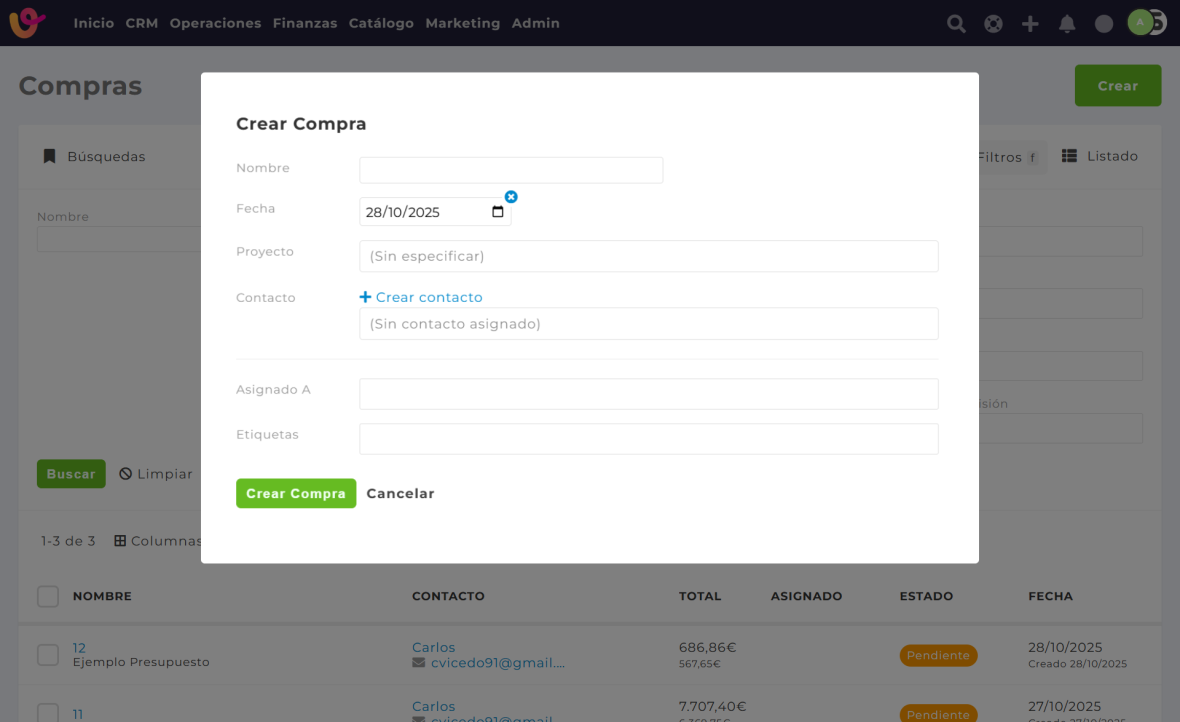Image resolution: width=1180 pixels, height=722 pixels.
Task: Open the Asignado A selector
Action: [x=648, y=394]
